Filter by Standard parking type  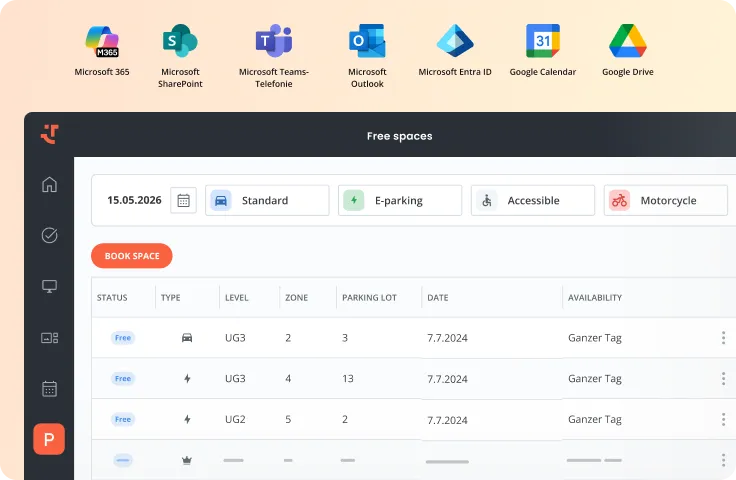(x=267, y=200)
